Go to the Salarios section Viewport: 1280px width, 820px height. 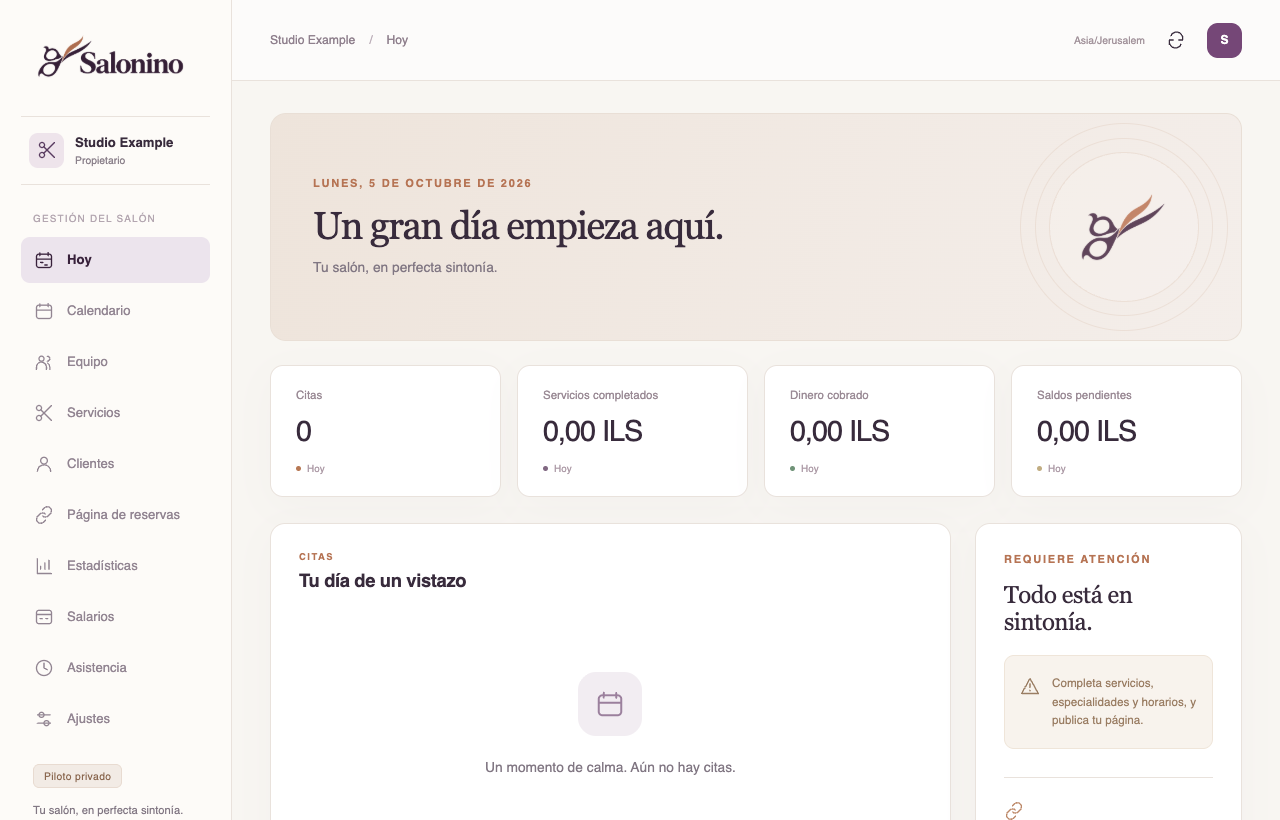click(115, 617)
